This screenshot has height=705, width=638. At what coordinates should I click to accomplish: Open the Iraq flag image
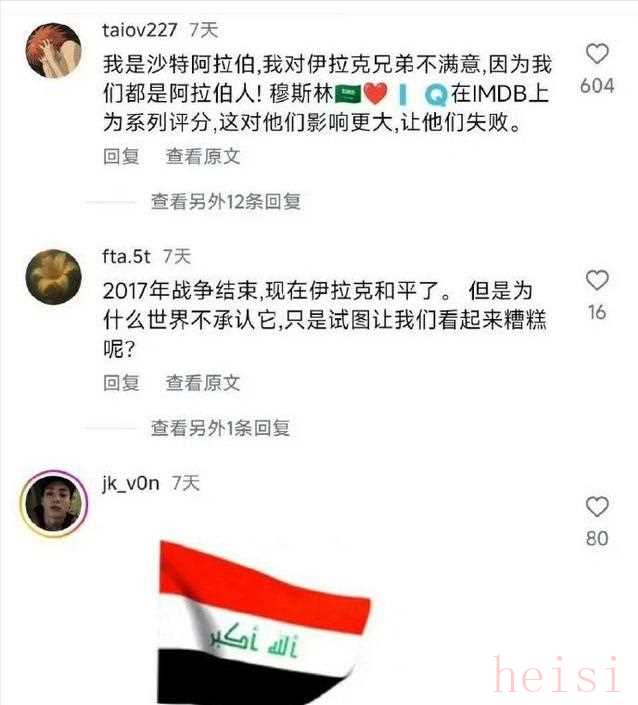point(264,623)
